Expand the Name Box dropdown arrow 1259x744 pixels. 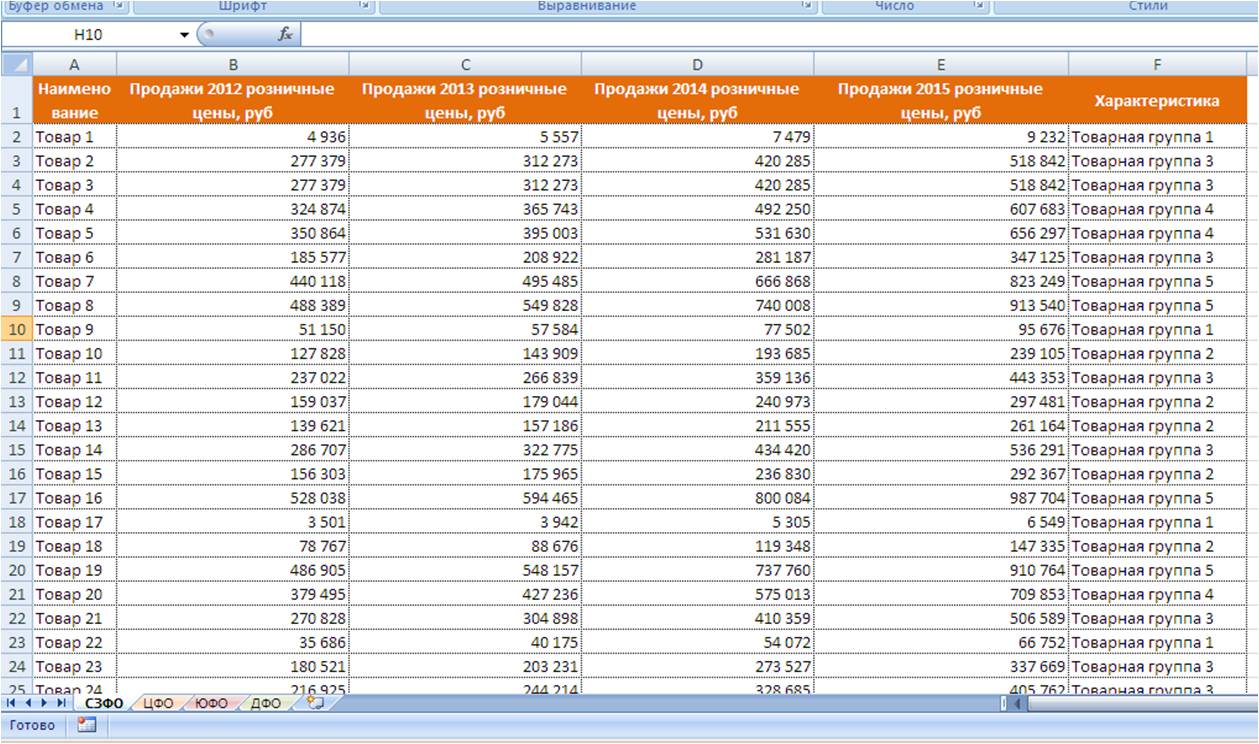[184, 35]
